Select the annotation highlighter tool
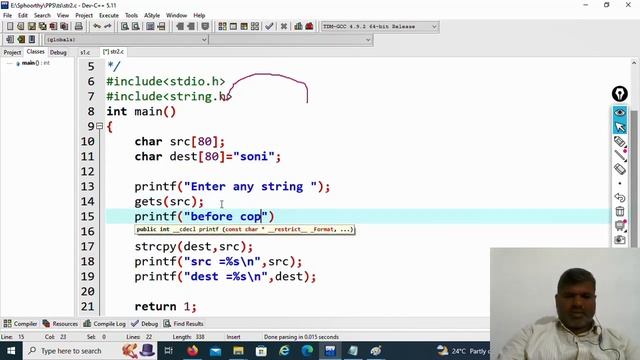Screen dimensions: 640x360 click(620, 142)
